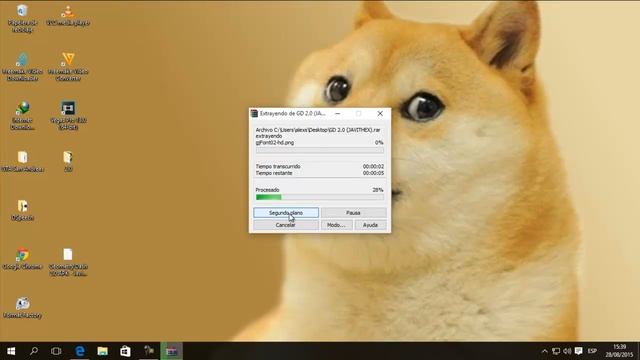The height and width of the screenshot is (360, 640).
Task: Click the WinRAR icon in dialog title bar
Action: coord(254,113)
